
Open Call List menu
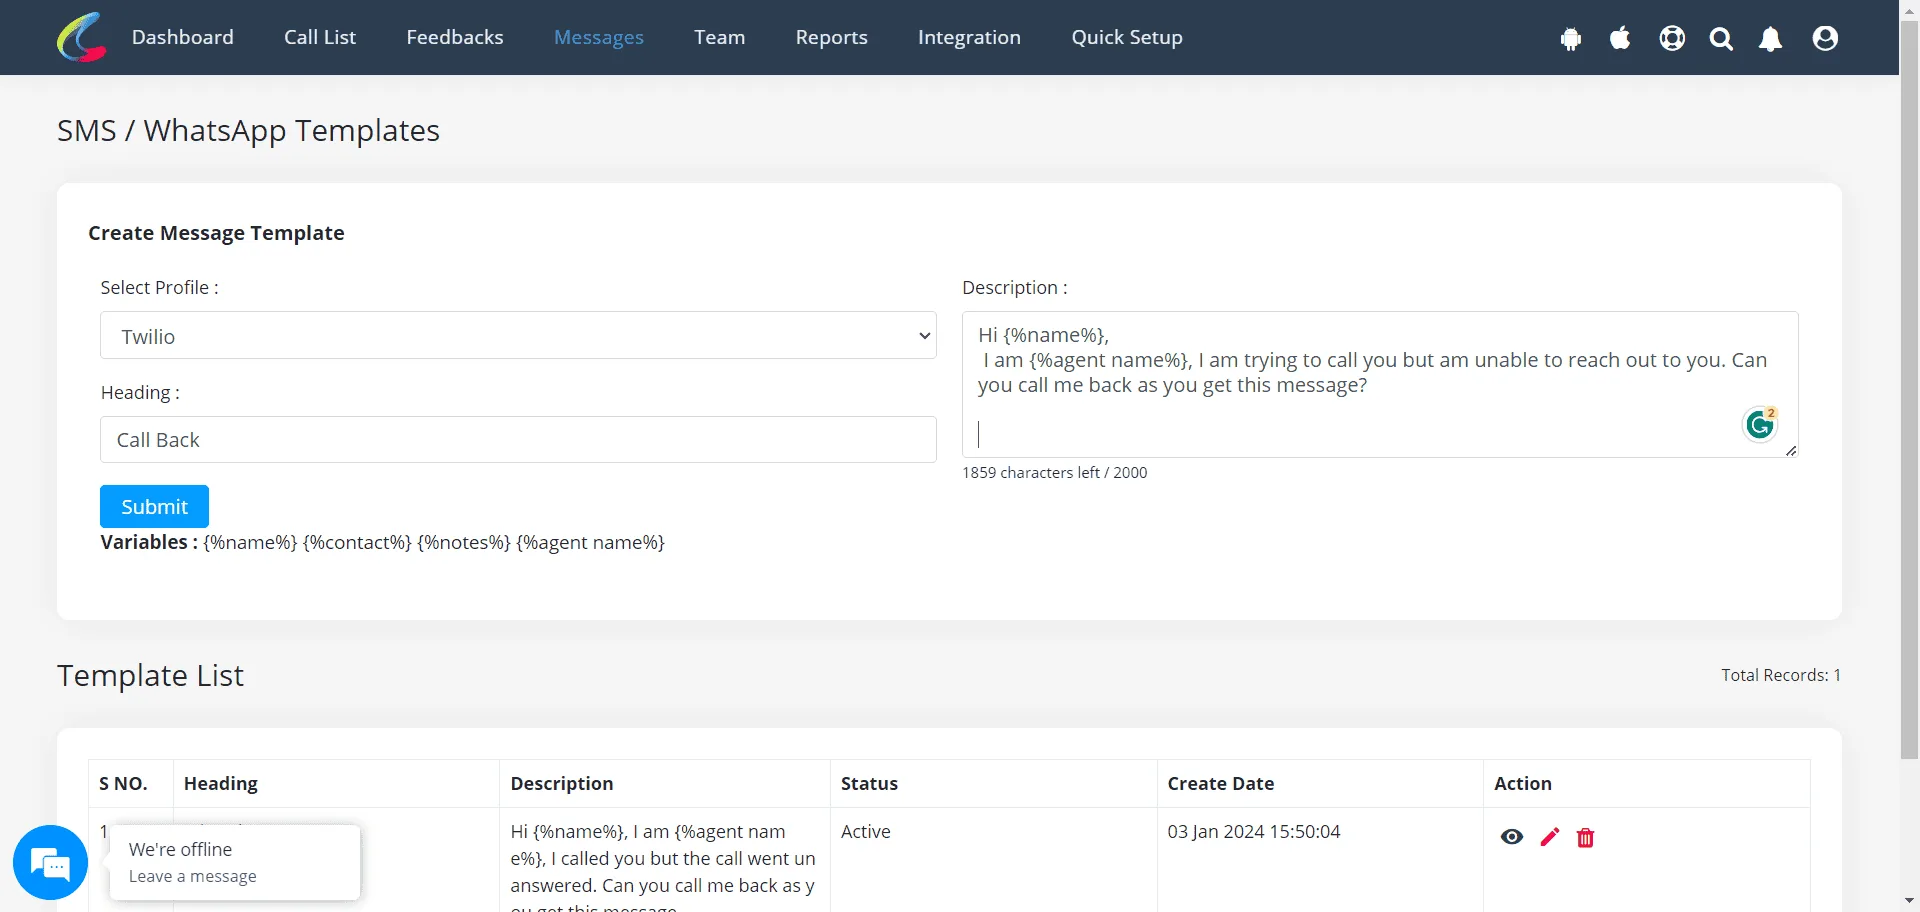320,37
